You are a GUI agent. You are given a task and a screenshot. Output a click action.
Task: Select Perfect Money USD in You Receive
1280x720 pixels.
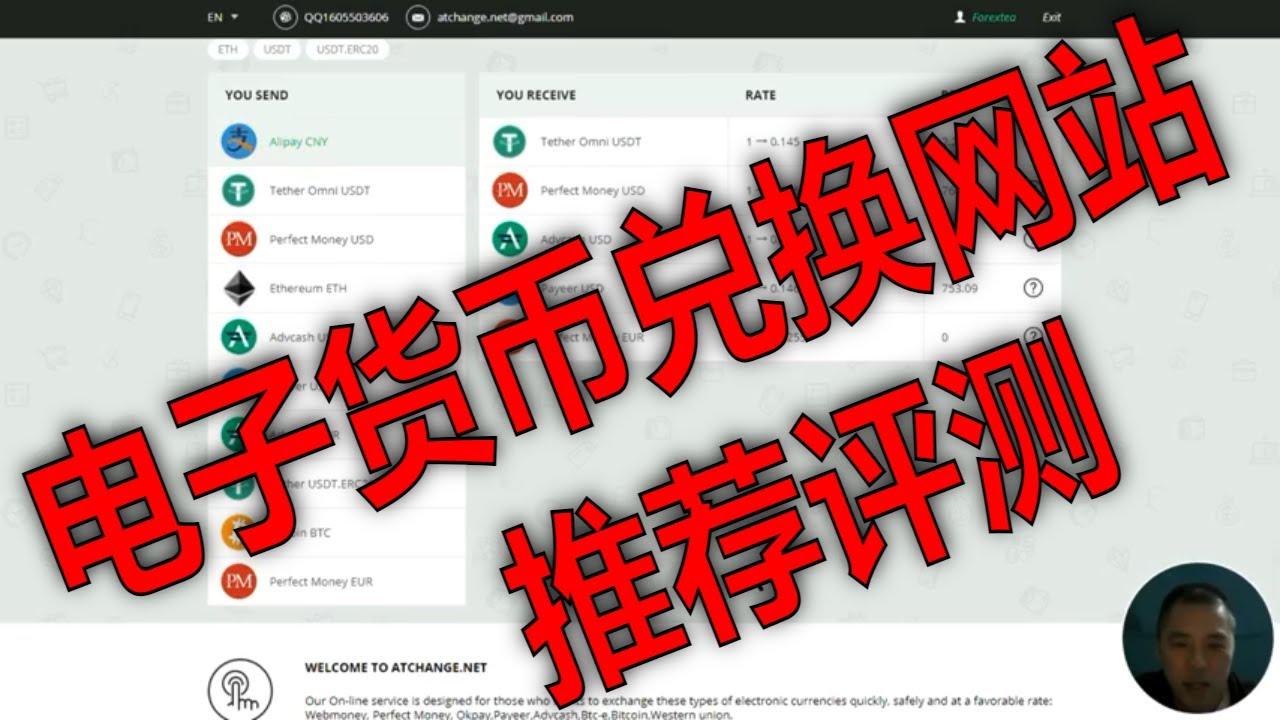coord(593,191)
